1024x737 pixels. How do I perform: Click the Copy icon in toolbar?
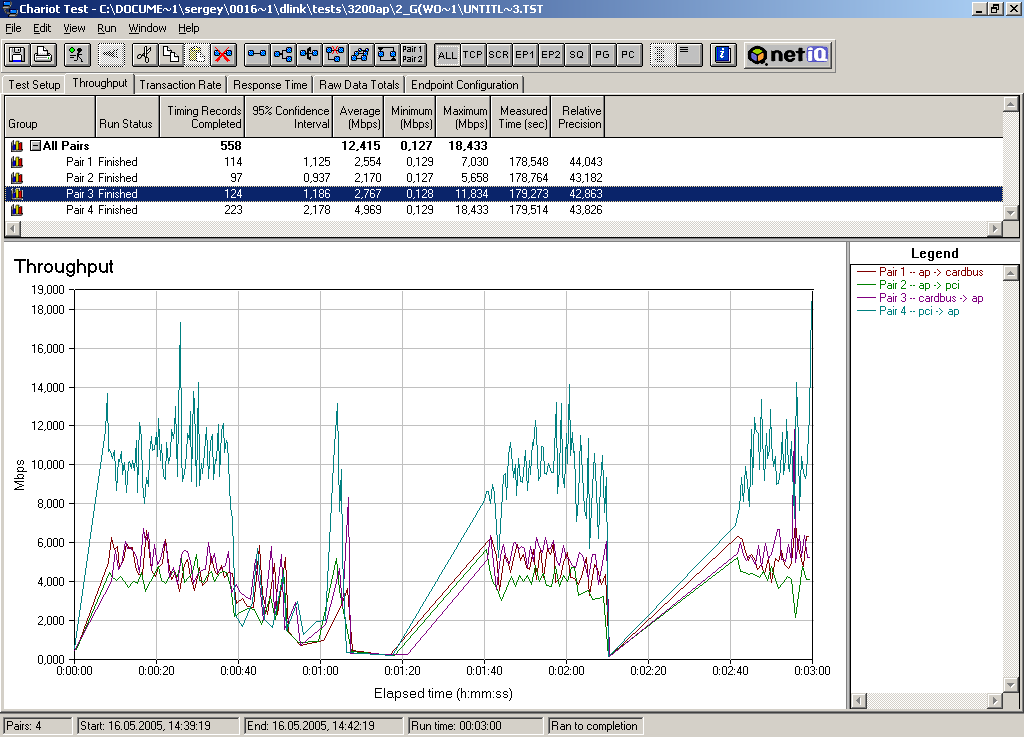click(170, 54)
